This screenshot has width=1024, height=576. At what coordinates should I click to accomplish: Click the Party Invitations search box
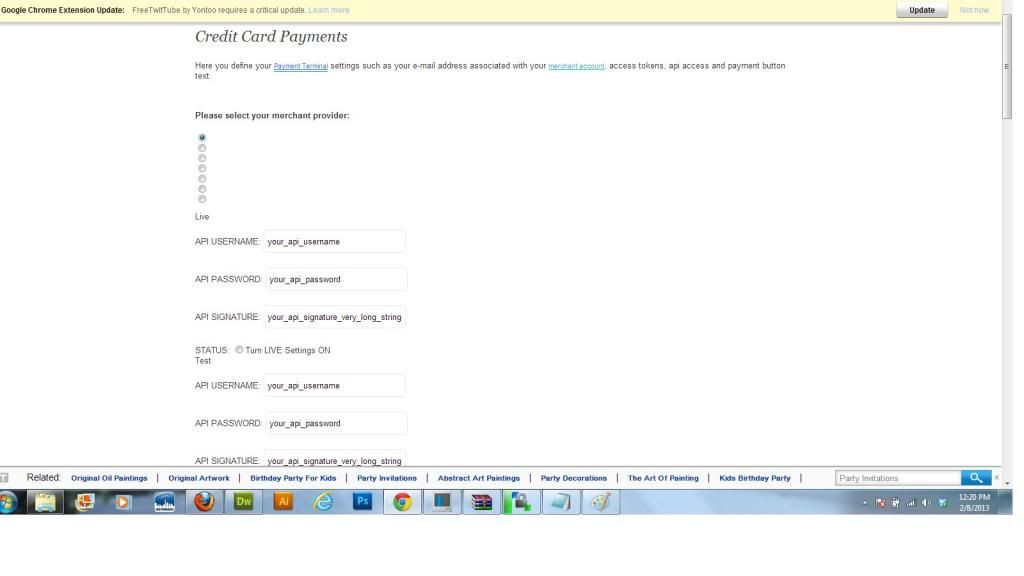pyautogui.click(x=897, y=478)
